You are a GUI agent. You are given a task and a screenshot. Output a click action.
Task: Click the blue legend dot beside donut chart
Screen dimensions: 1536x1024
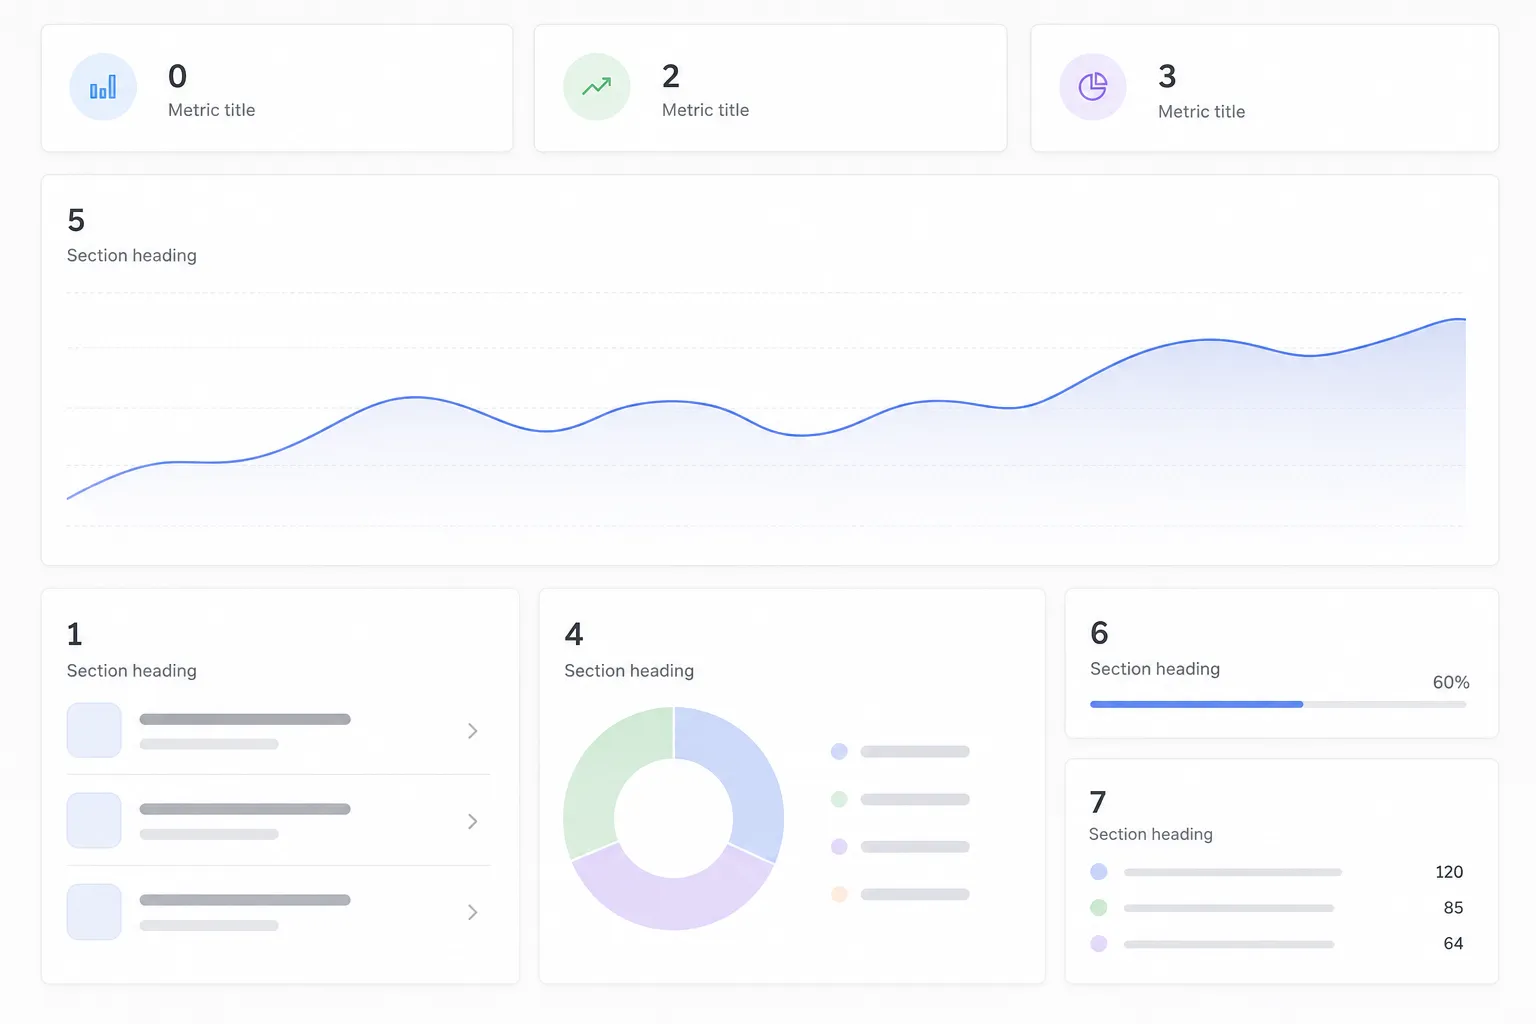tap(839, 751)
